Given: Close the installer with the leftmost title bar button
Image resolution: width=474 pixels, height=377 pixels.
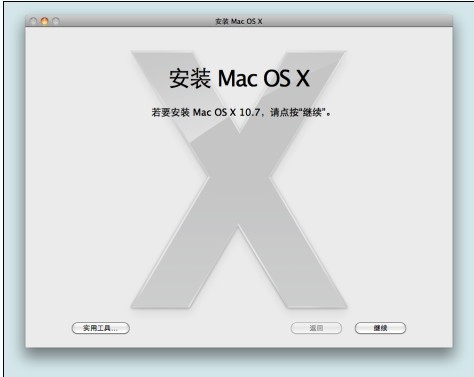Looking at the screenshot, I should tap(33, 21).
